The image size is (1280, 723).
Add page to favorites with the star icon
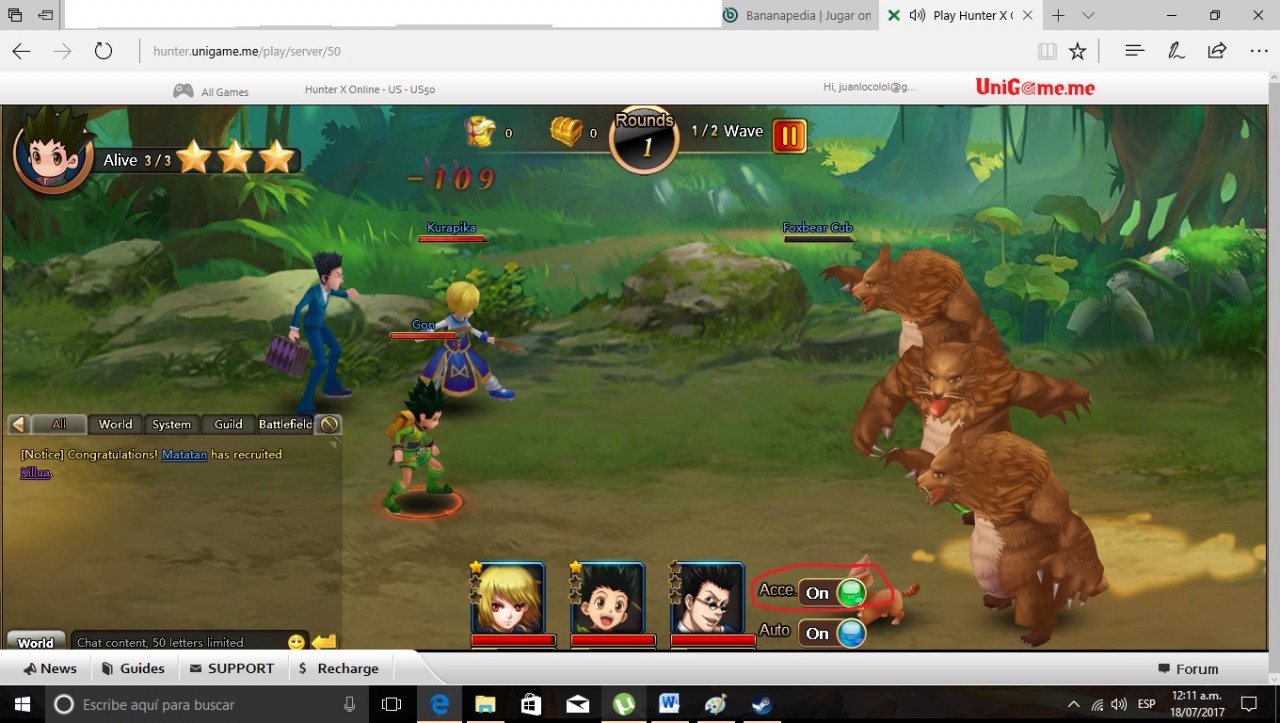click(1077, 51)
